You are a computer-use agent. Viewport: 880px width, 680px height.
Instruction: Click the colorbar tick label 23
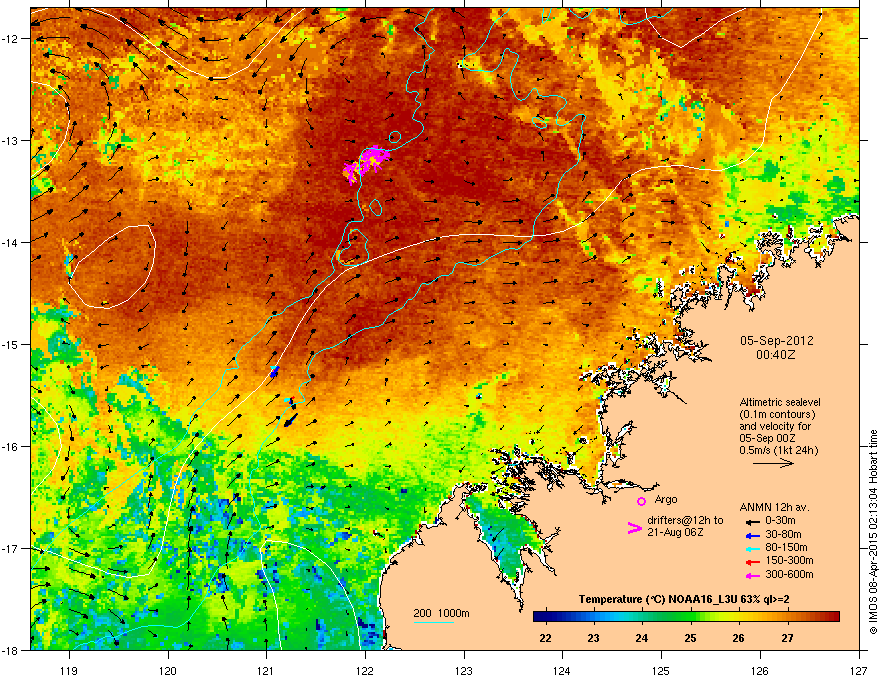tap(593, 638)
